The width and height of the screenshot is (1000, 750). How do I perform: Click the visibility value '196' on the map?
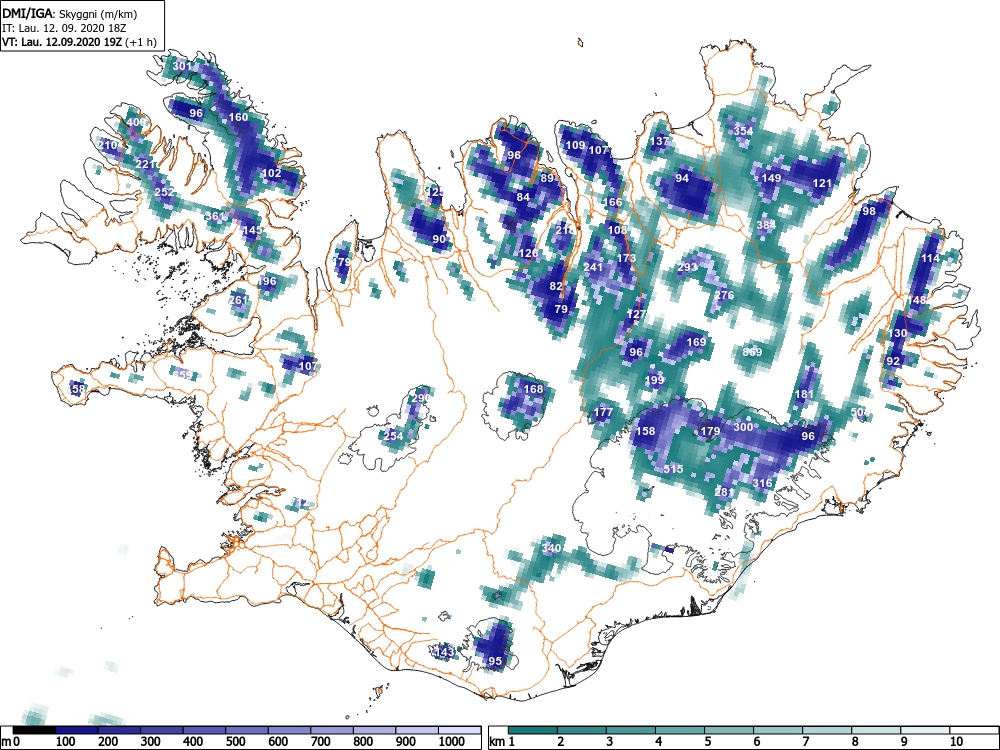click(x=267, y=281)
